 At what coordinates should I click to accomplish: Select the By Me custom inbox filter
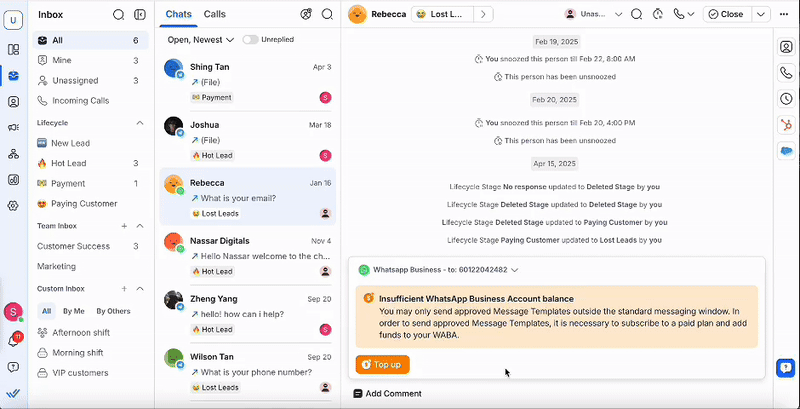(74, 311)
